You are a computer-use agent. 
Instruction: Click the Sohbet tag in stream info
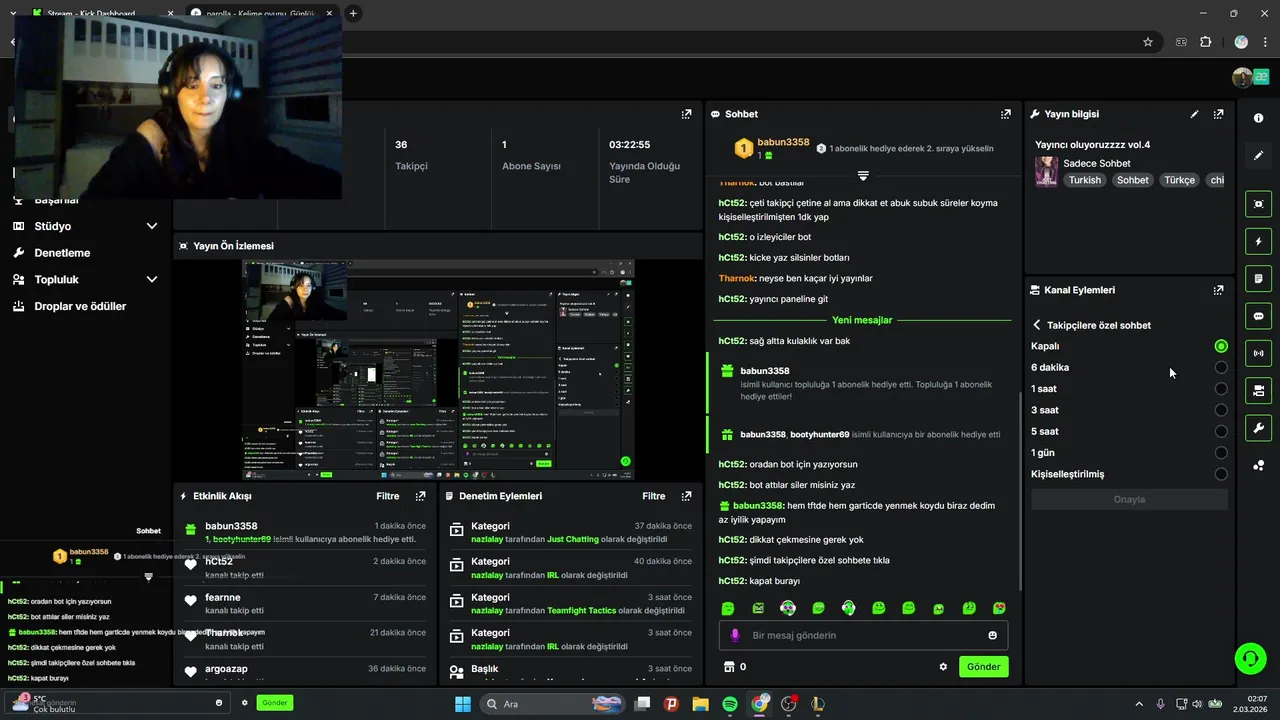(1132, 180)
